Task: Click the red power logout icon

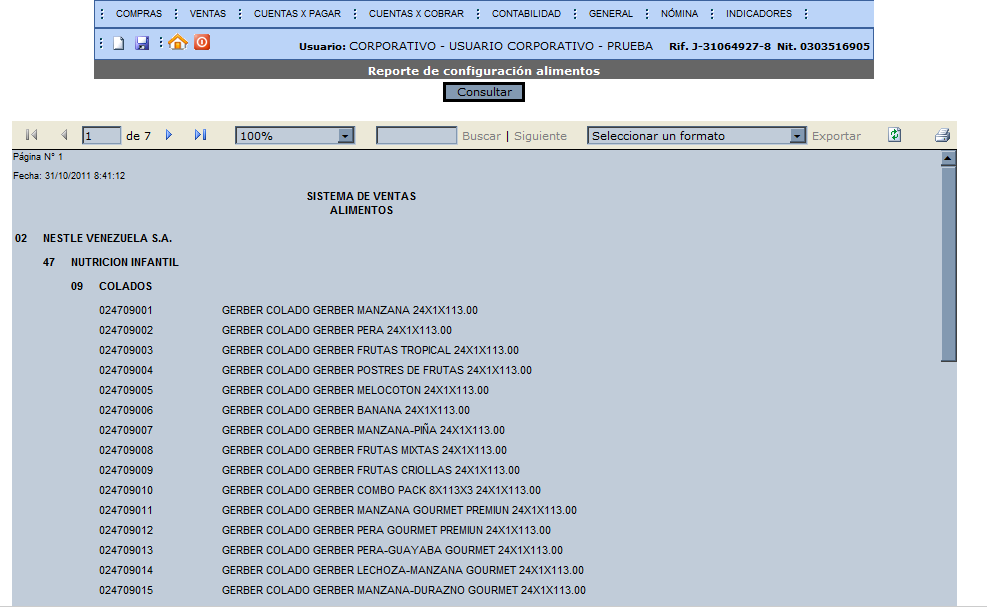Action: point(202,42)
